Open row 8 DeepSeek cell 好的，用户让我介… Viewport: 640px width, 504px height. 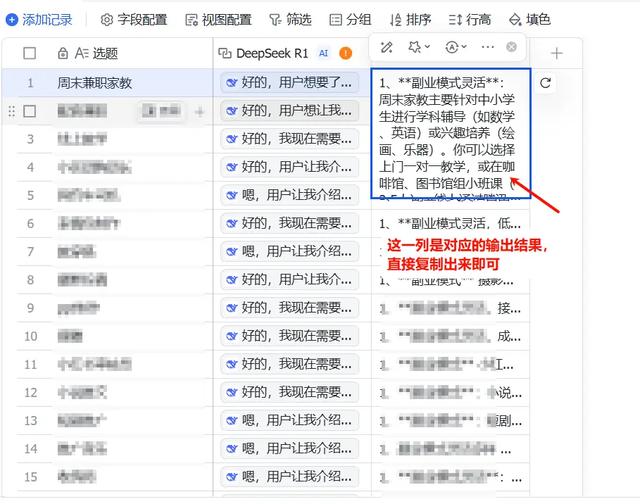pyautogui.click(x=290, y=280)
